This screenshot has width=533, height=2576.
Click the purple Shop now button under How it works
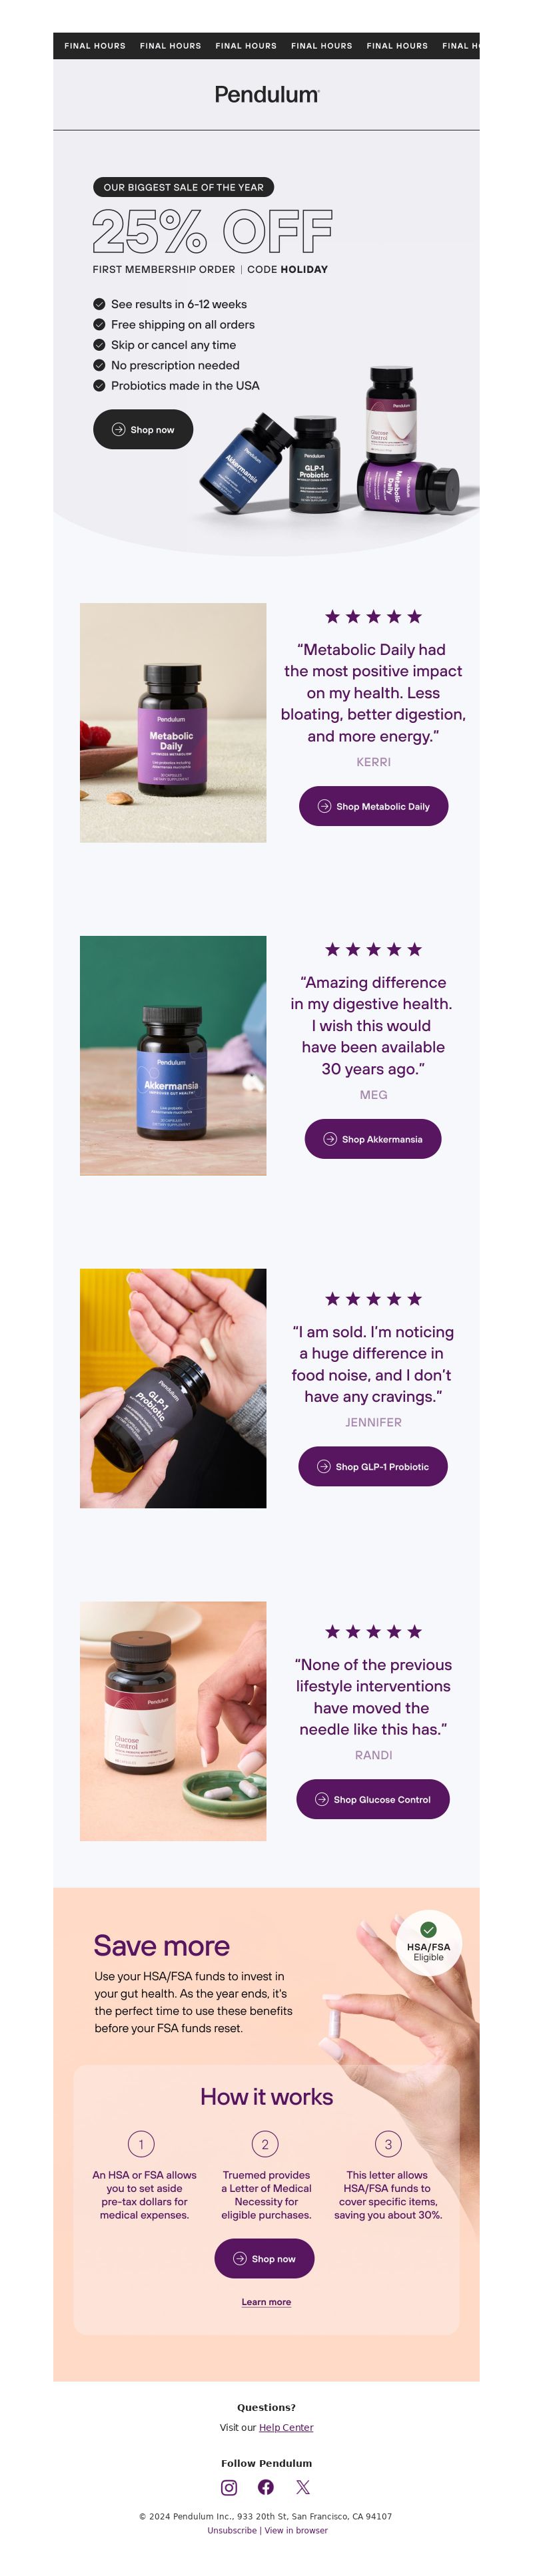[264, 2258]
